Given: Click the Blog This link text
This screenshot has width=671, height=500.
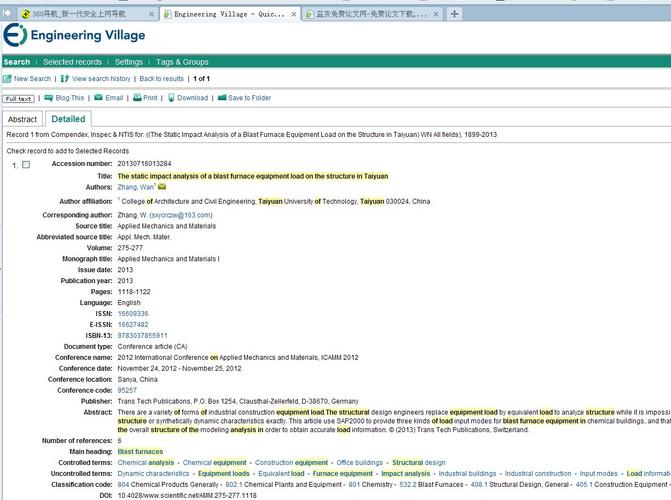Looking at the screenshot, I should [70, 98].
